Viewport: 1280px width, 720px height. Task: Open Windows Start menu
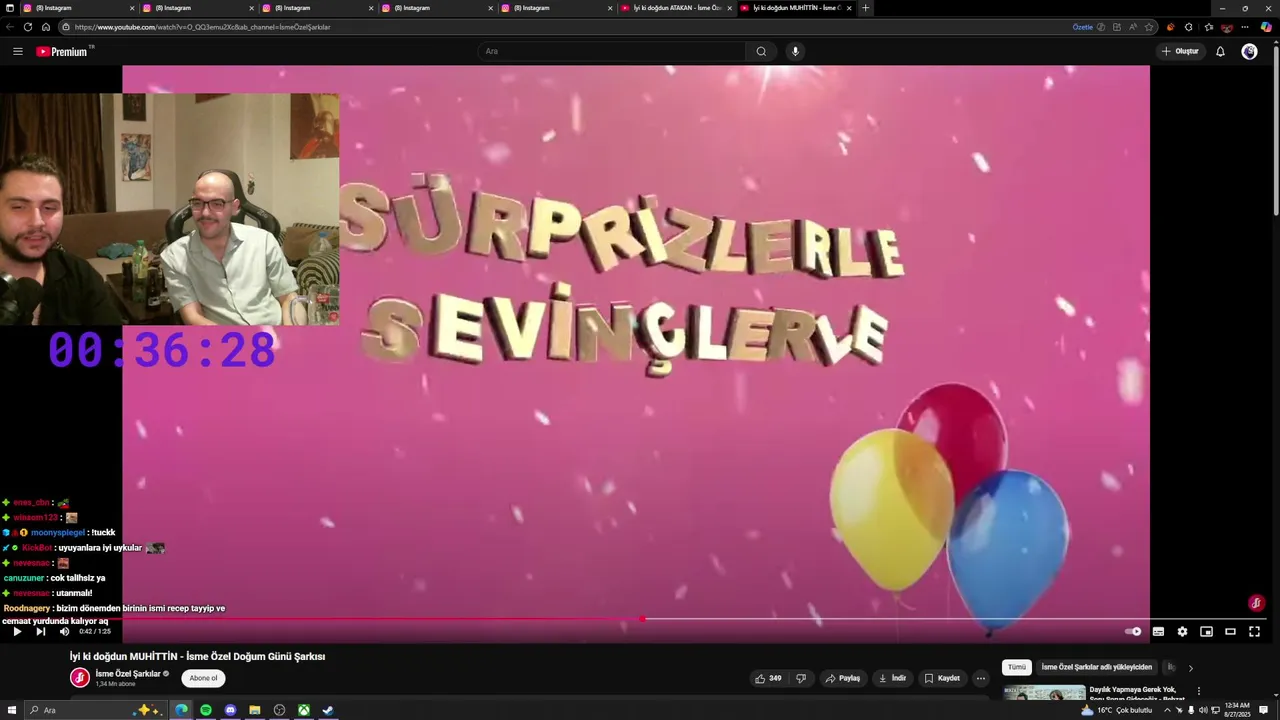[x=11, y=710]
